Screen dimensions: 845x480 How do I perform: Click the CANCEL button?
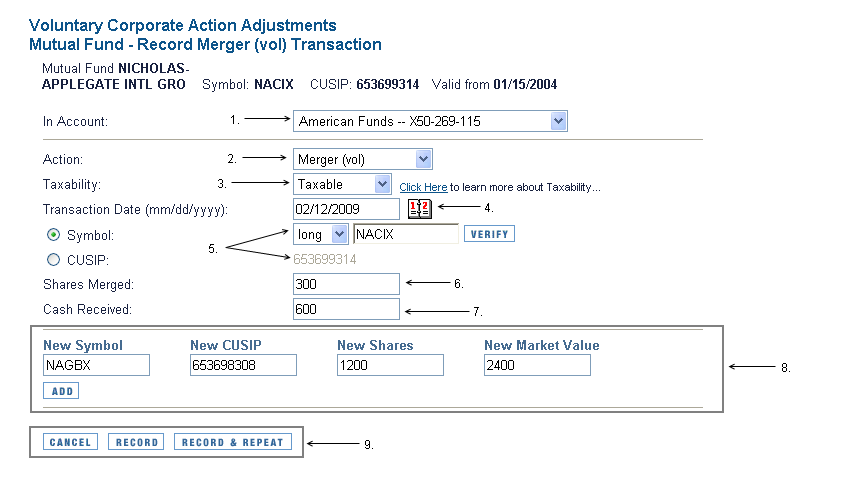coord(70,442)
